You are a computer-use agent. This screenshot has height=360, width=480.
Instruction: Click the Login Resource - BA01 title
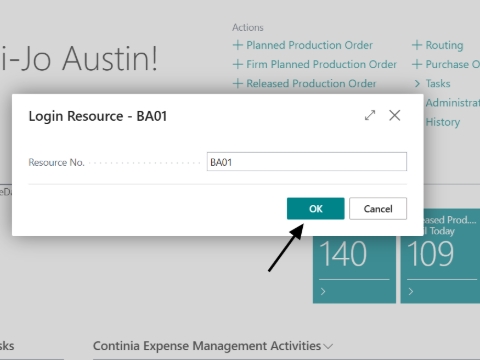click(x=98, y=116)
